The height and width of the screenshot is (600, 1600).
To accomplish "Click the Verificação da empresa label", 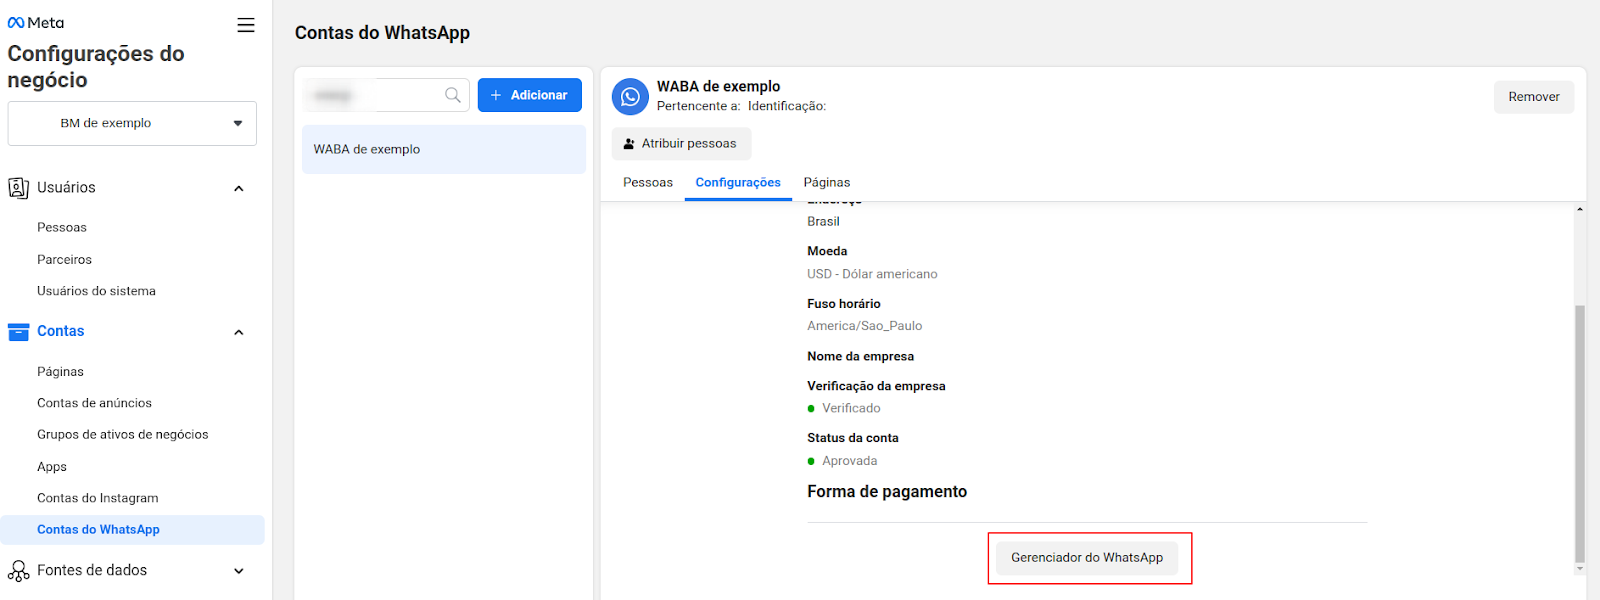I will (876, 386).
